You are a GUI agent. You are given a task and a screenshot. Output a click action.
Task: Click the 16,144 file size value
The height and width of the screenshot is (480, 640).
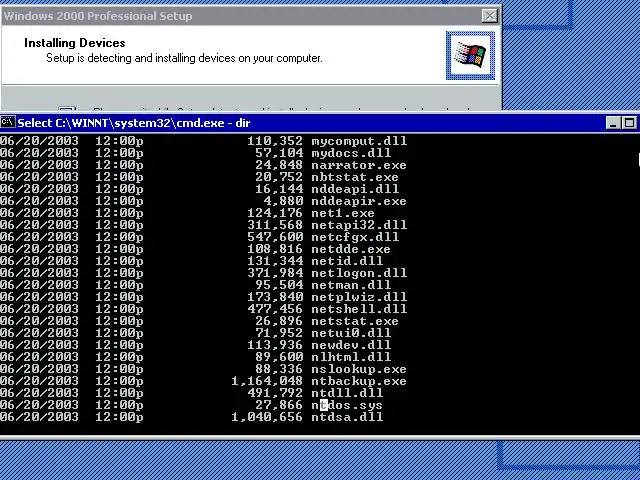(279, 189)
